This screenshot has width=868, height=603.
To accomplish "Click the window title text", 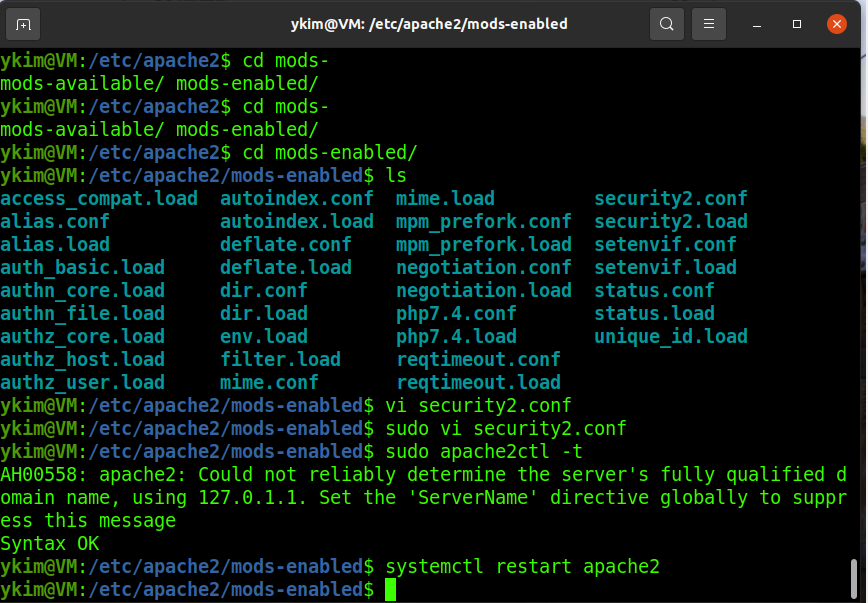I will [429, 24].
